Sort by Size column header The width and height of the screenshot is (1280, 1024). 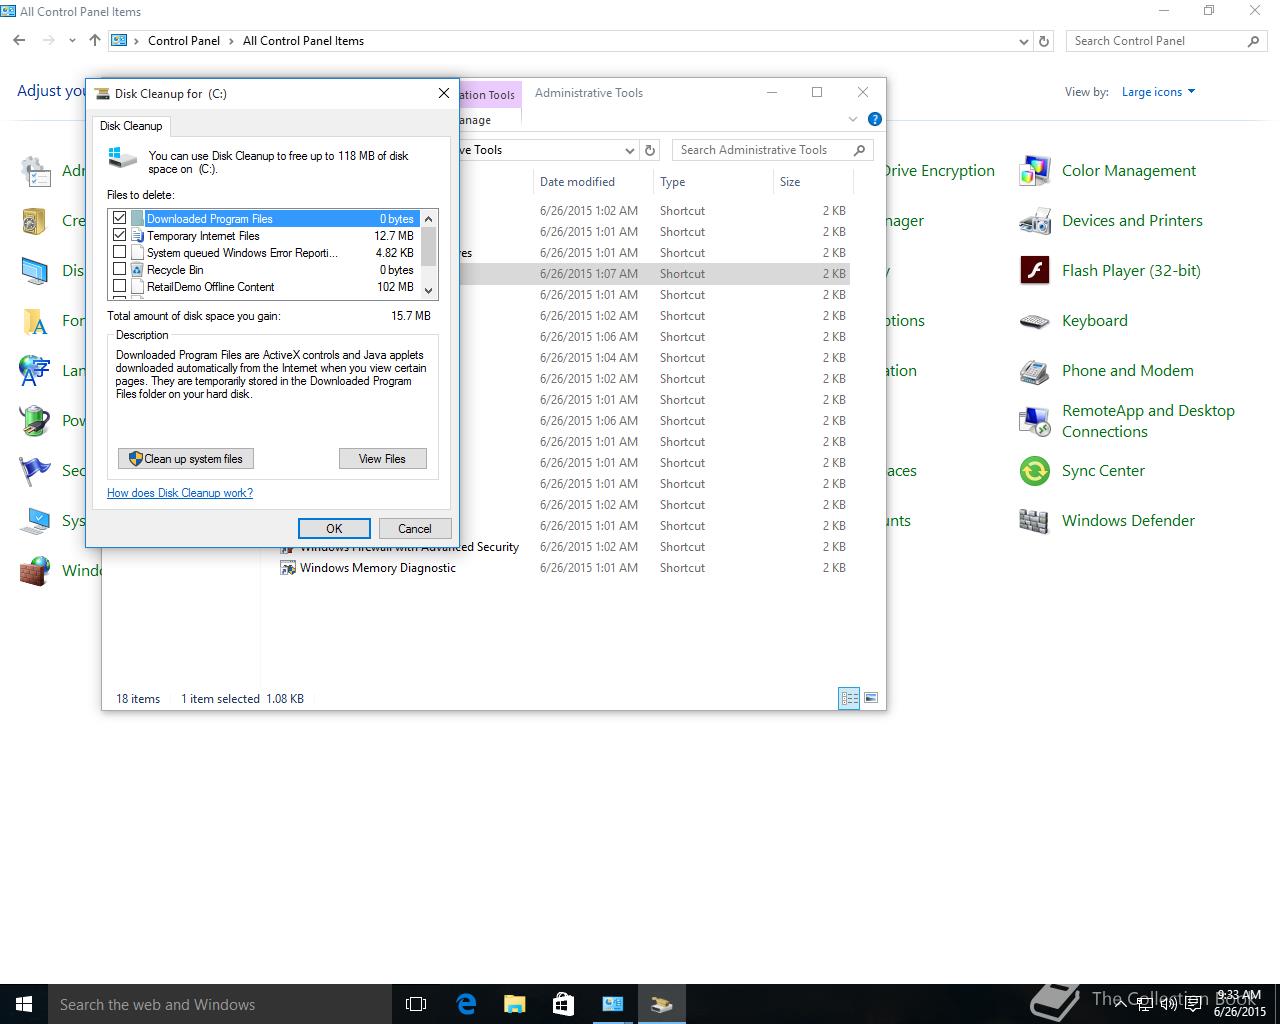(814, 182)
